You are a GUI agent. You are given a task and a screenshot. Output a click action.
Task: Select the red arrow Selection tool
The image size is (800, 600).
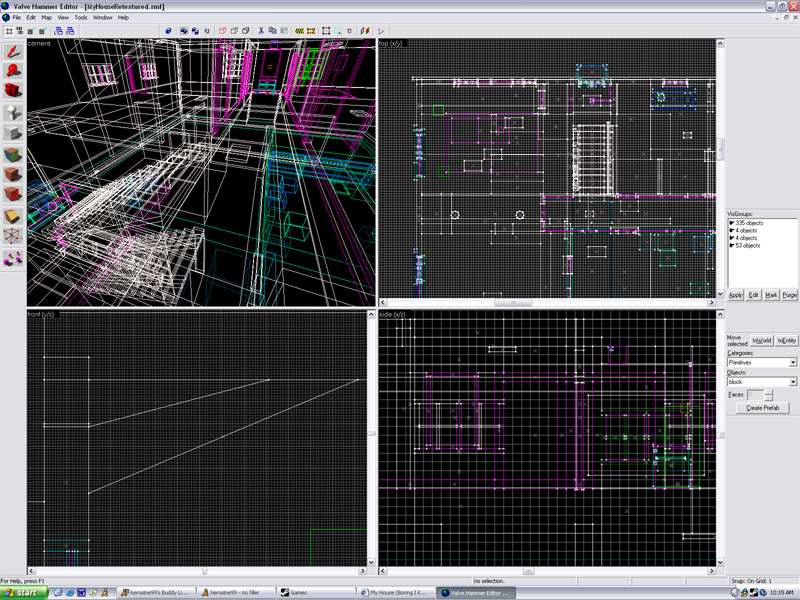click(x=13, y=51)
